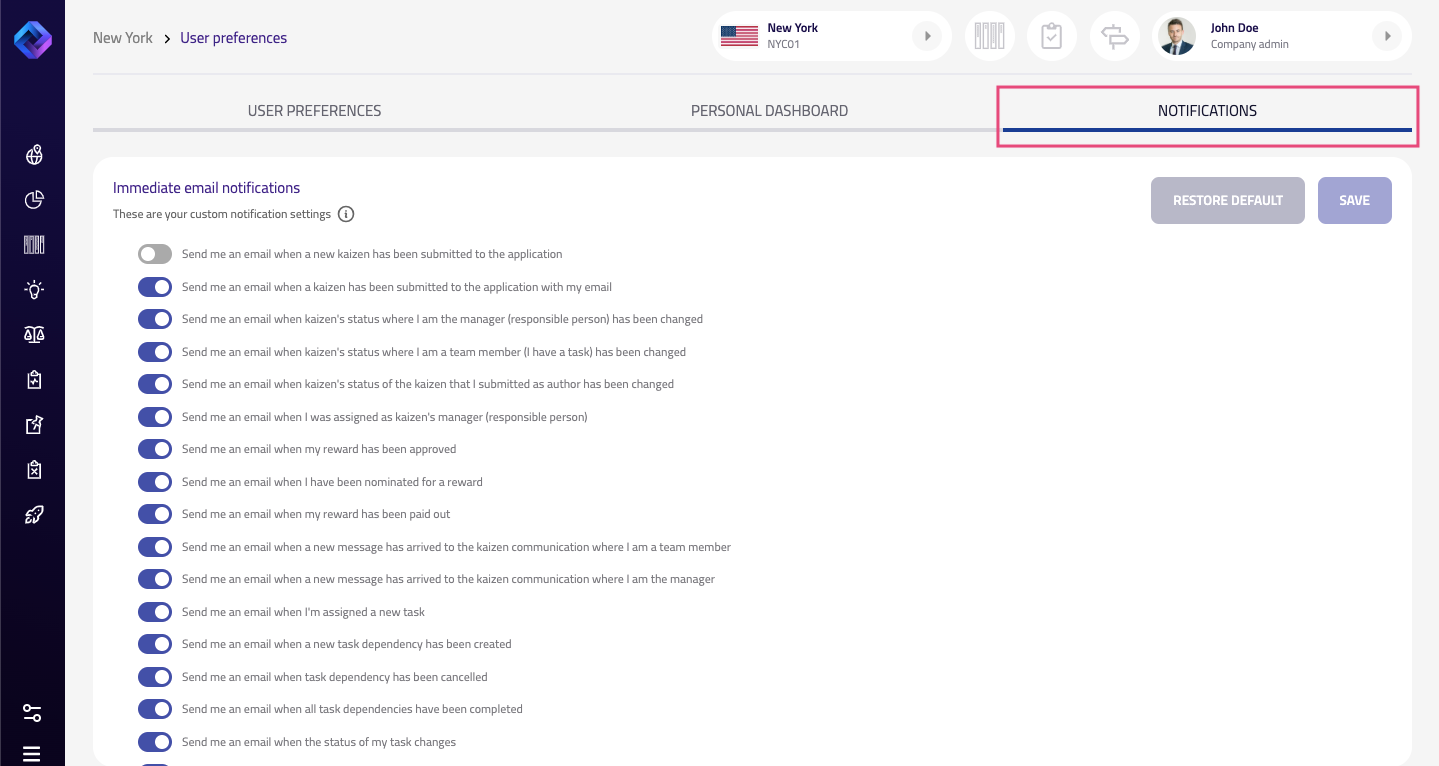Click the US flag icon
Image resolution: width=1439 pixels, height=766 pixels.
[739, 37]
